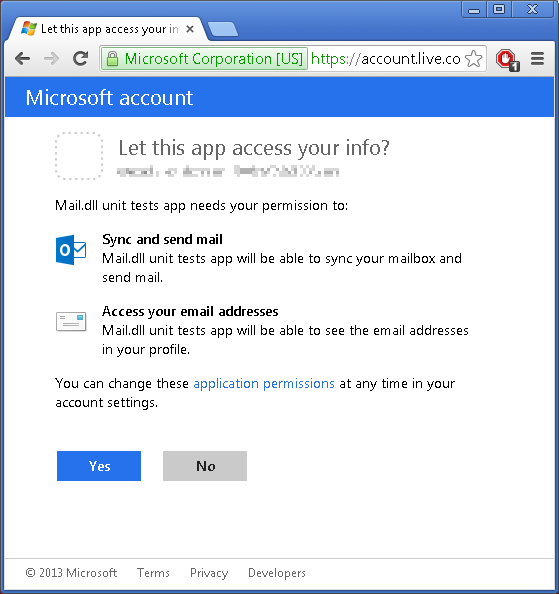Open the Developers footer link
The height and width of the screenshot is (594, 559).
(277, 573)
